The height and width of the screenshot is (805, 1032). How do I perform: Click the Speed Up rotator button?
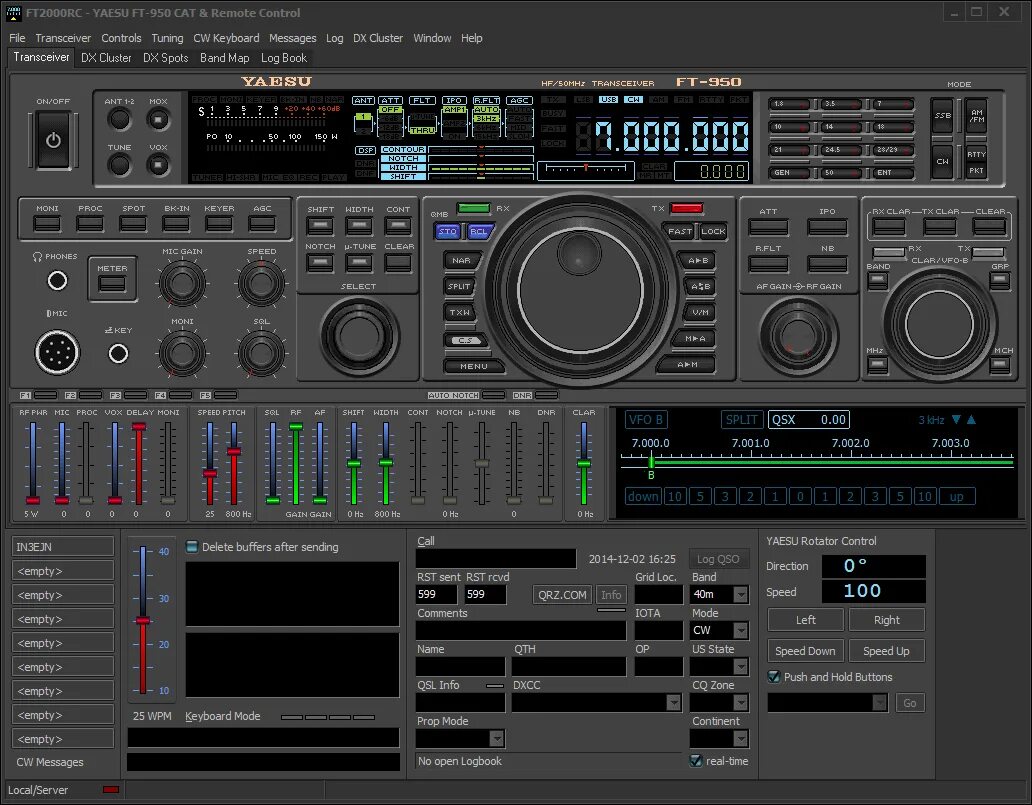pyautogui.click(x=886, y=651)
